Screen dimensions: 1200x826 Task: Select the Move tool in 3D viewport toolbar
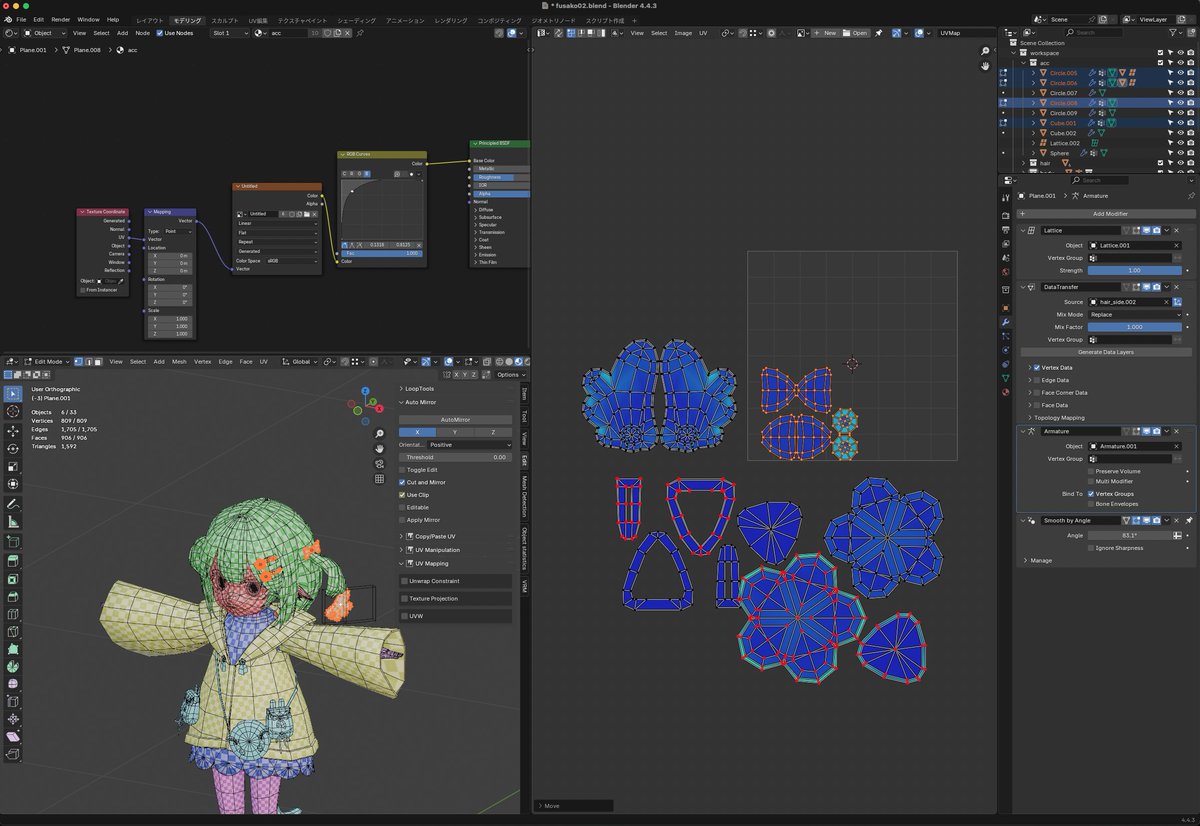point(13,431)
